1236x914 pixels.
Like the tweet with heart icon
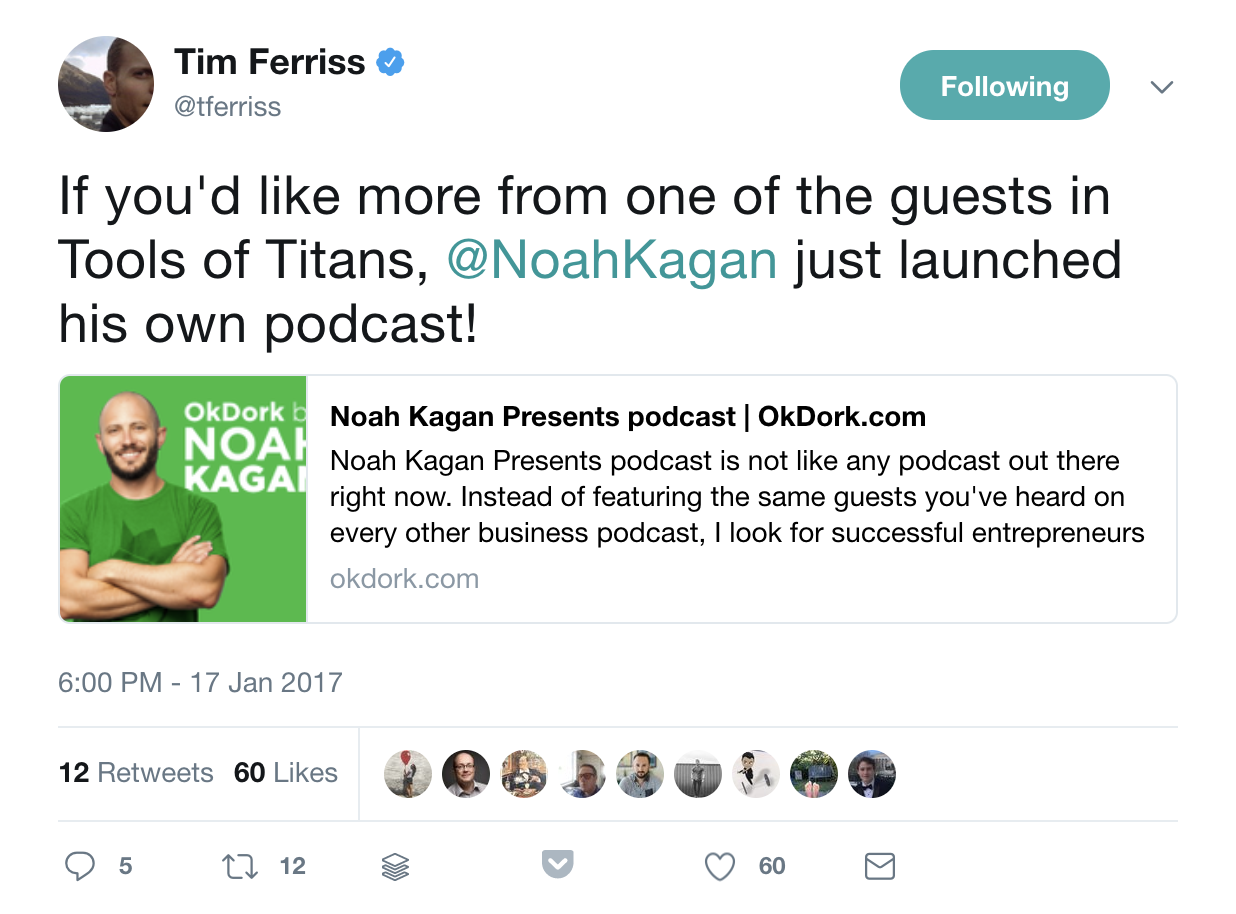[x=720, y=866]
